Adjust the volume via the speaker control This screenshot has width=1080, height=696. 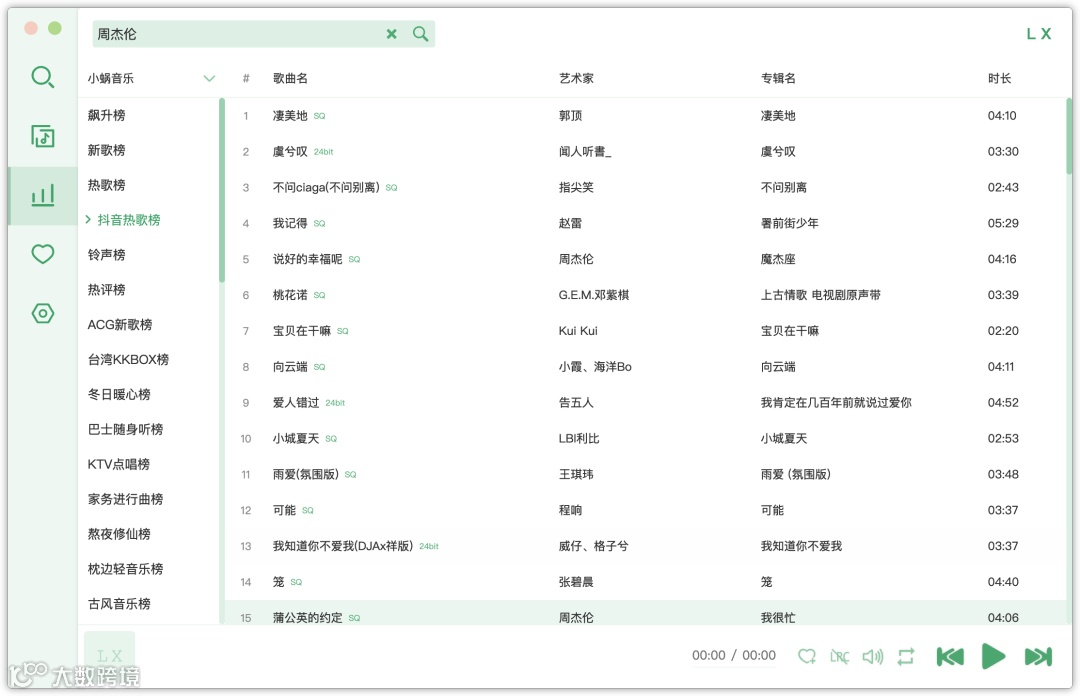pyautogui.click(x=873, y=656)
